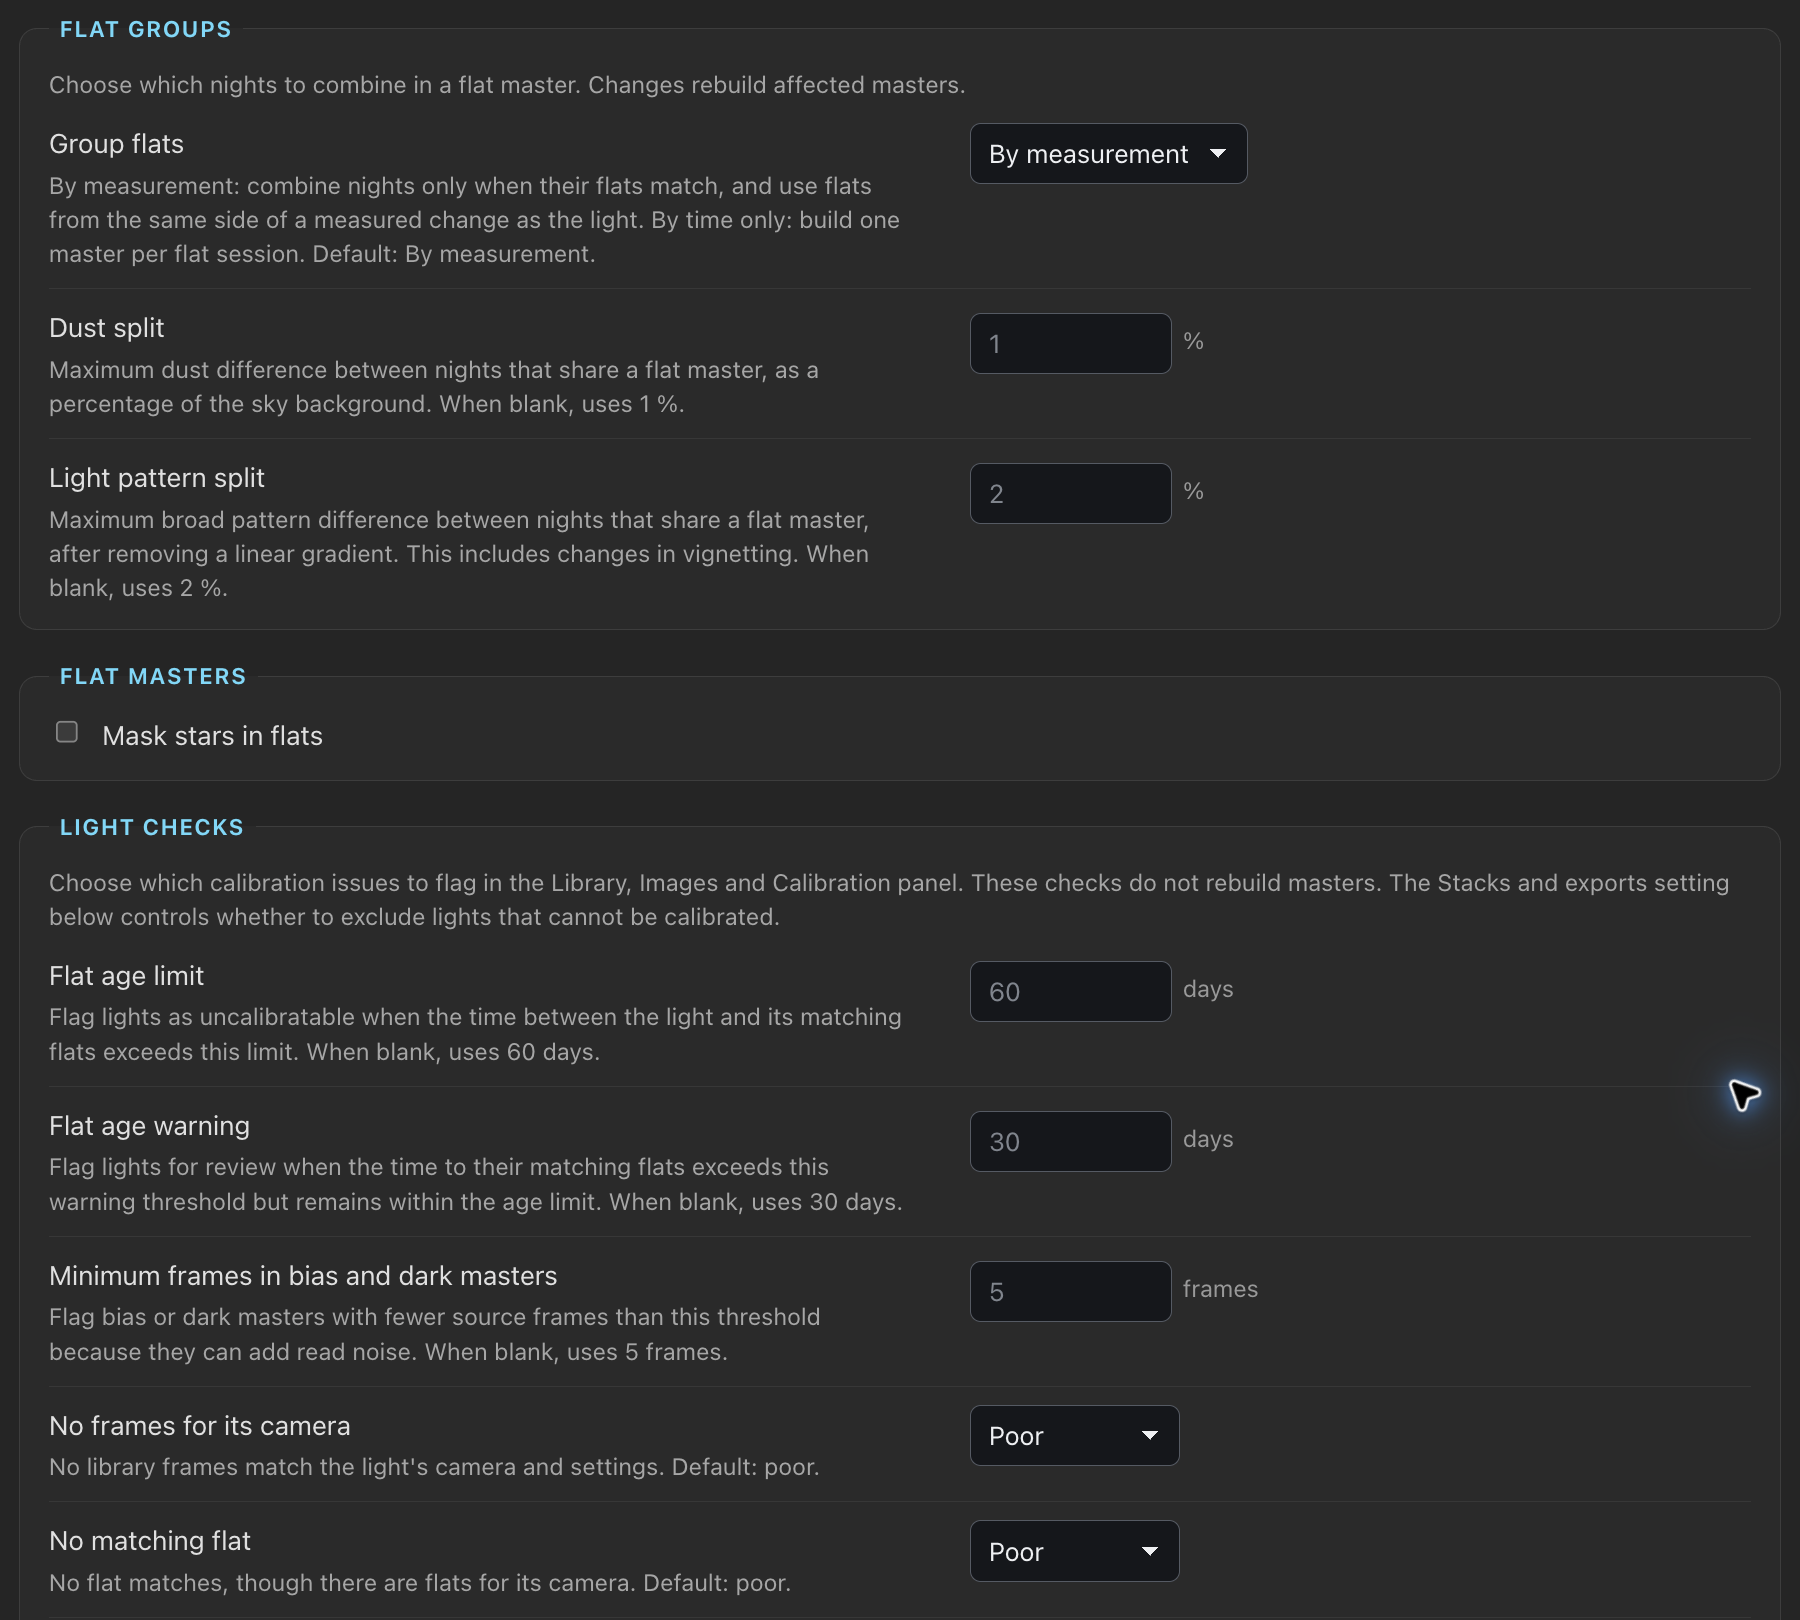Click the 'Flag lights for review' description
This screenshot has height=1620, width=1800.
point(476,1184)
